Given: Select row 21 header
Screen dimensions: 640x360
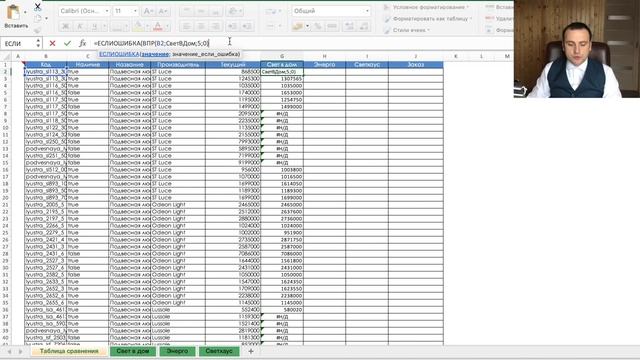Looking at the screenshot, I should (x=6, y=204).
